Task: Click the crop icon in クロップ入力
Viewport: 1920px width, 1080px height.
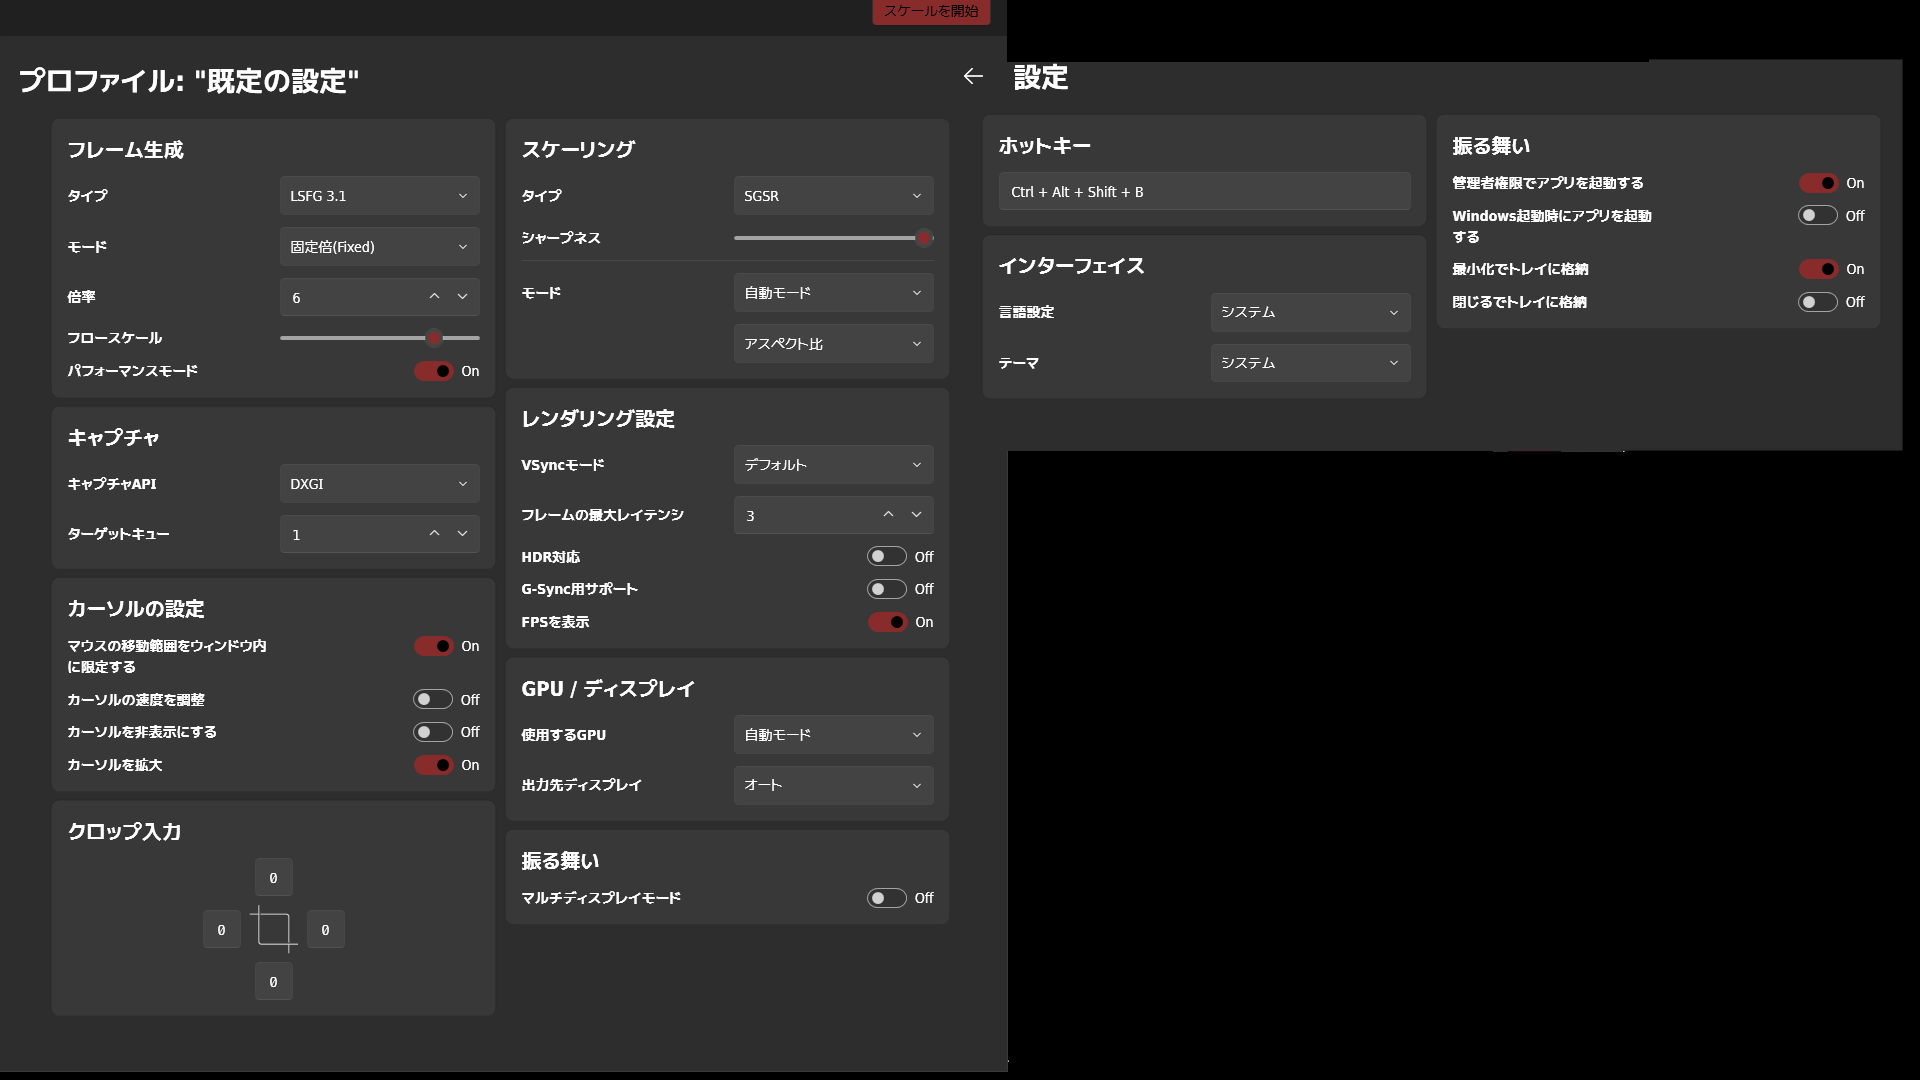Action: 273,929
